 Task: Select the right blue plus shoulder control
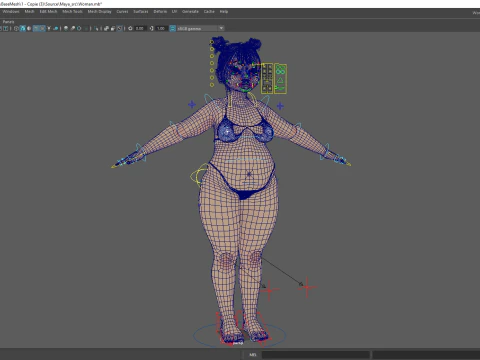coord(280,106)
